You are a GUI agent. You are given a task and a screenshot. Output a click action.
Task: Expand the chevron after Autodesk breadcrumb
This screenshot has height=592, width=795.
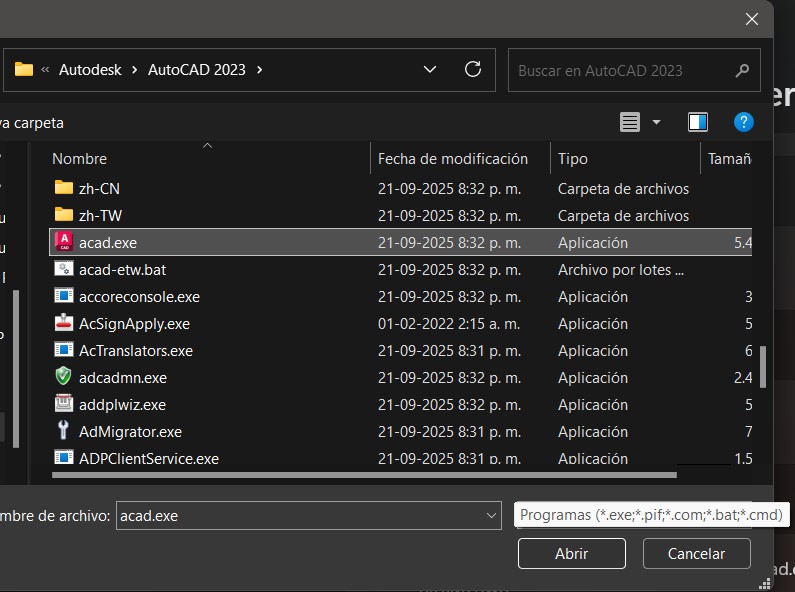click(134, 69)
